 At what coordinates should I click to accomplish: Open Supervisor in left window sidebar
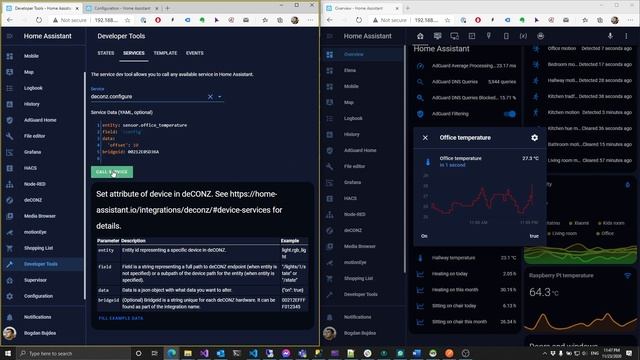(43, 280)
